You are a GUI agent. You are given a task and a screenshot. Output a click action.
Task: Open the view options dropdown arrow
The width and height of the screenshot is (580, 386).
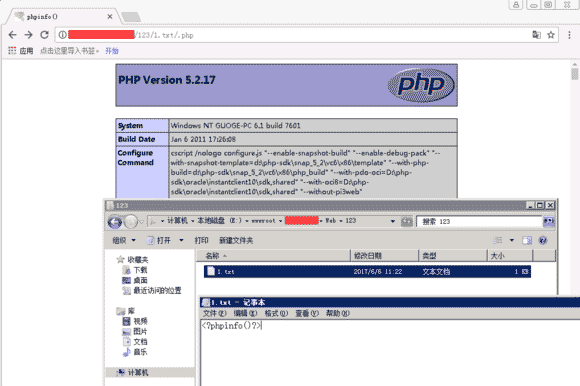pyautogui.click(x=512, y=240)
